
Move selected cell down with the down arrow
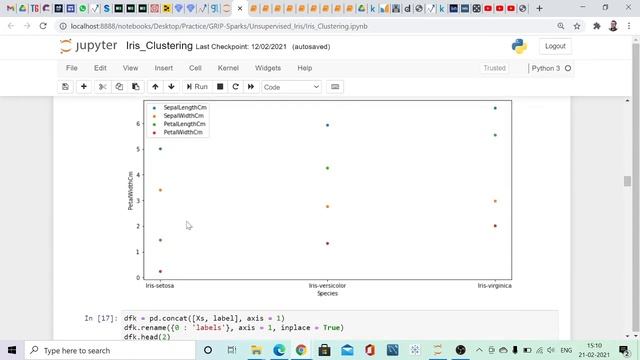[171, 87]
